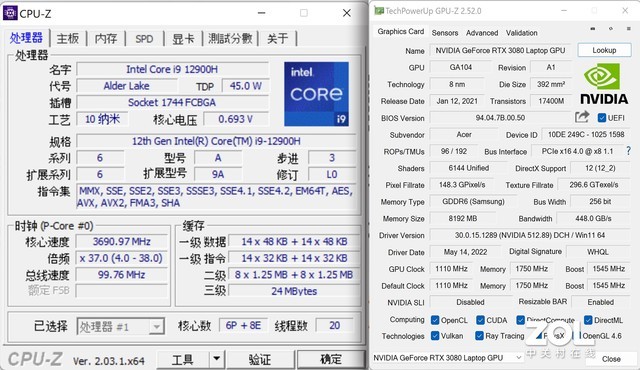Click the Driver Version value in GPU-Z
Screen dimensions: 640x370
pos(530,235)
